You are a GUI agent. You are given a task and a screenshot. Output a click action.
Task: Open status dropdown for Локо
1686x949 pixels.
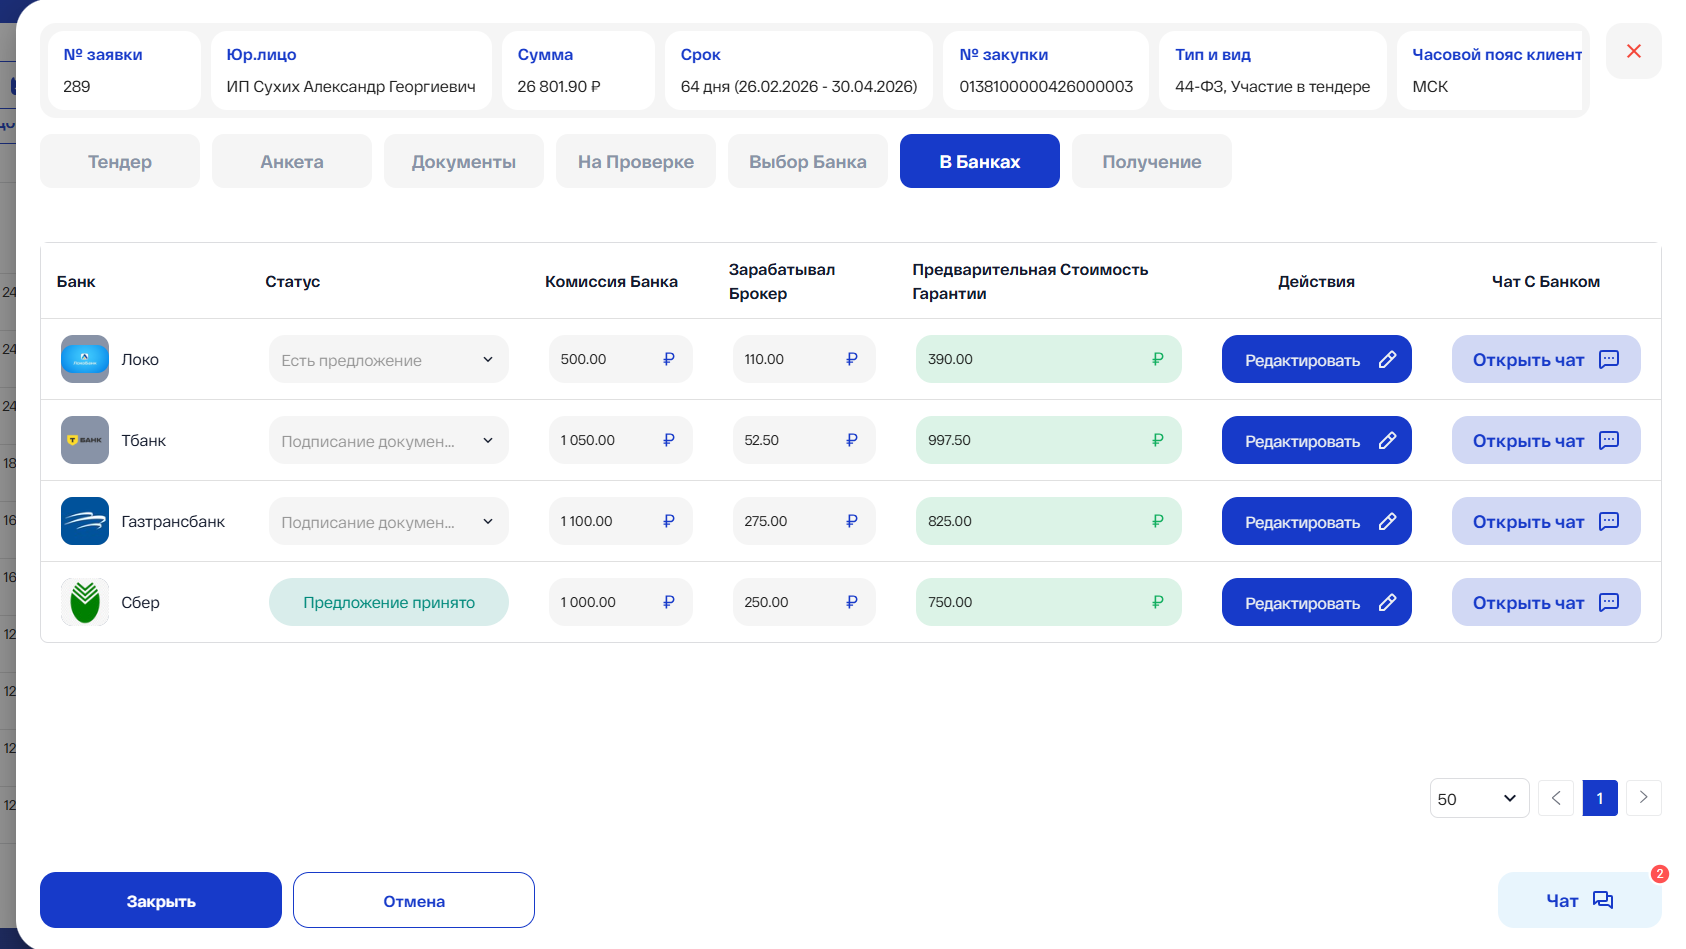click(x=389, y=359)
